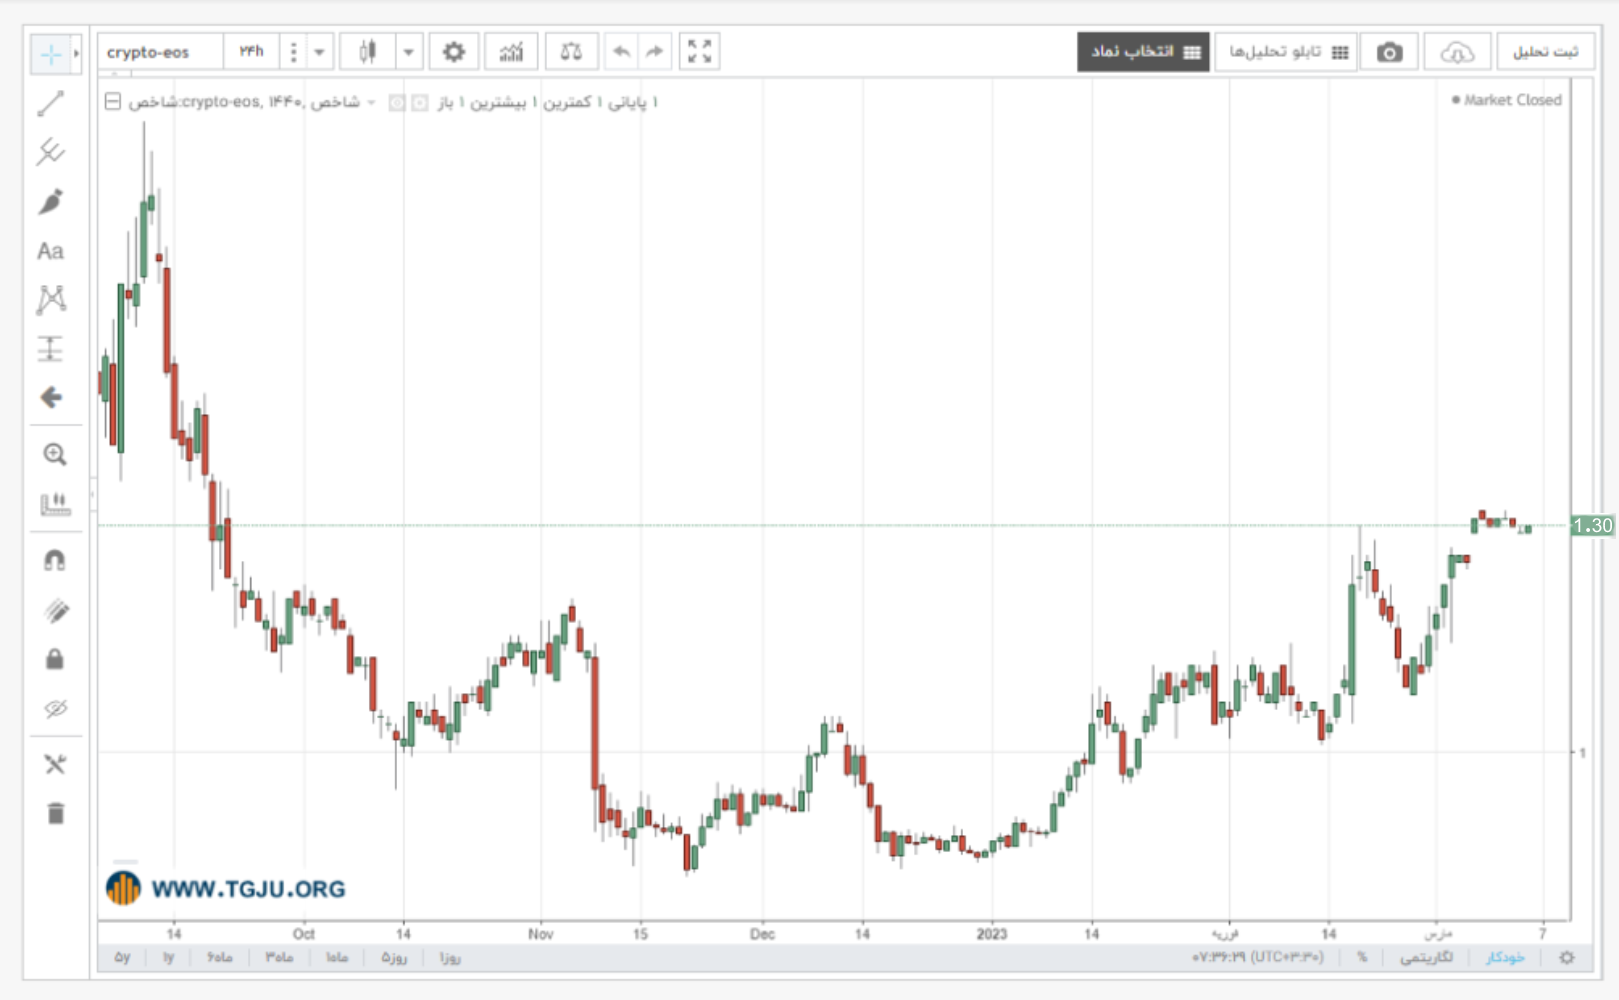This screenshot has height=1000, width=1619.
Task: Open the chart style dropdown arrow
Action: [408, 52]
